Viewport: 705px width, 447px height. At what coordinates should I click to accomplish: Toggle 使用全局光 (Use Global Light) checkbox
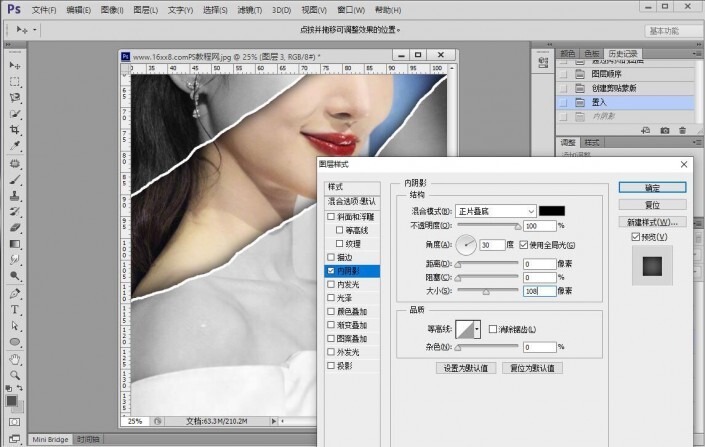pos(524,244)
